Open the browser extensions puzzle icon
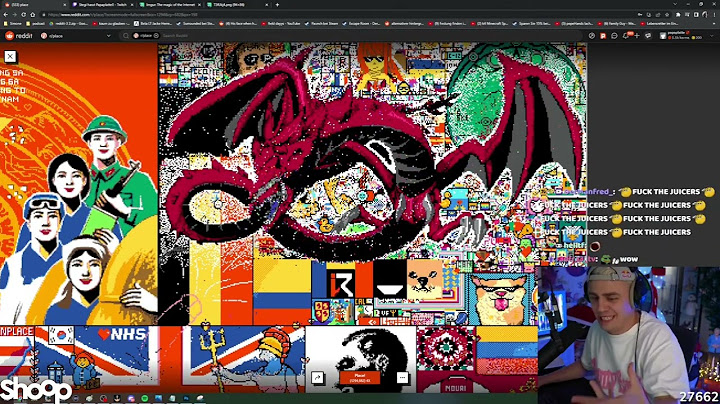 point(678,15)
